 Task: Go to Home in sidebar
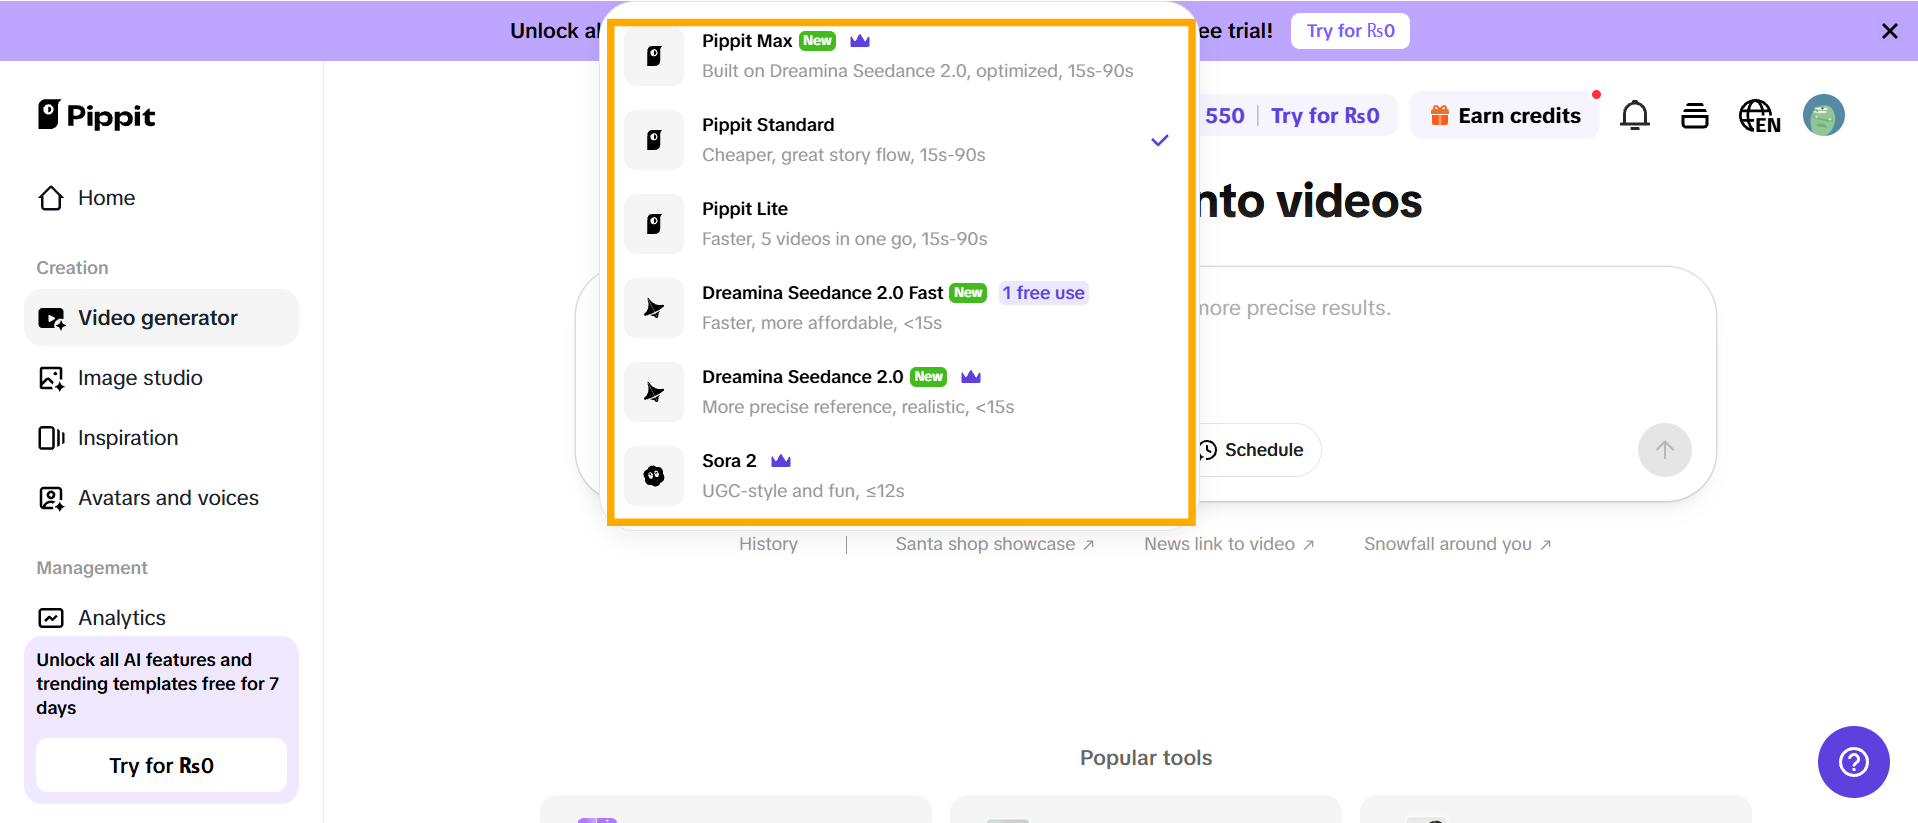[x=161, y=198]
